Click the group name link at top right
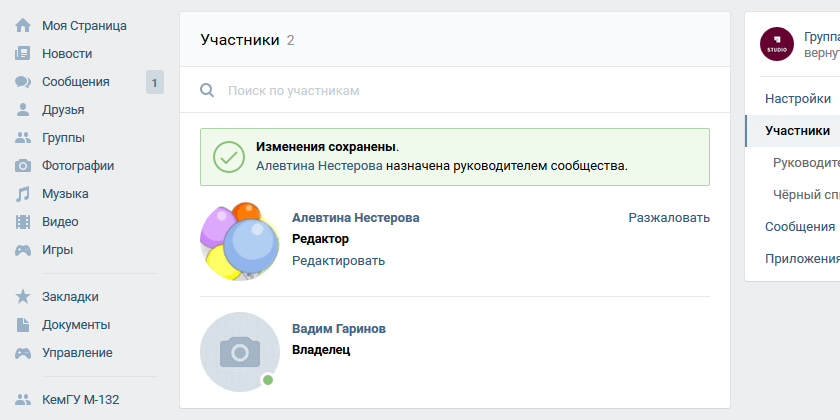The height and width of the screenshot is (420, 840). (822, 37)
